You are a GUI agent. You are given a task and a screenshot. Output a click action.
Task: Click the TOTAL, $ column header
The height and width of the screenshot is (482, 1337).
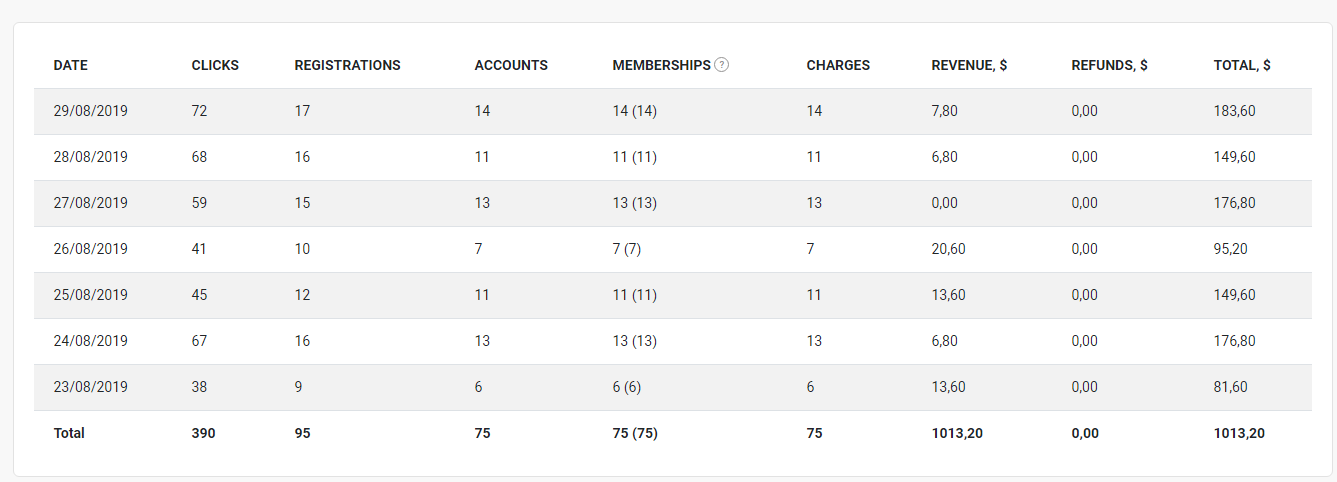pyautogui.click(x=1242, y=65)
